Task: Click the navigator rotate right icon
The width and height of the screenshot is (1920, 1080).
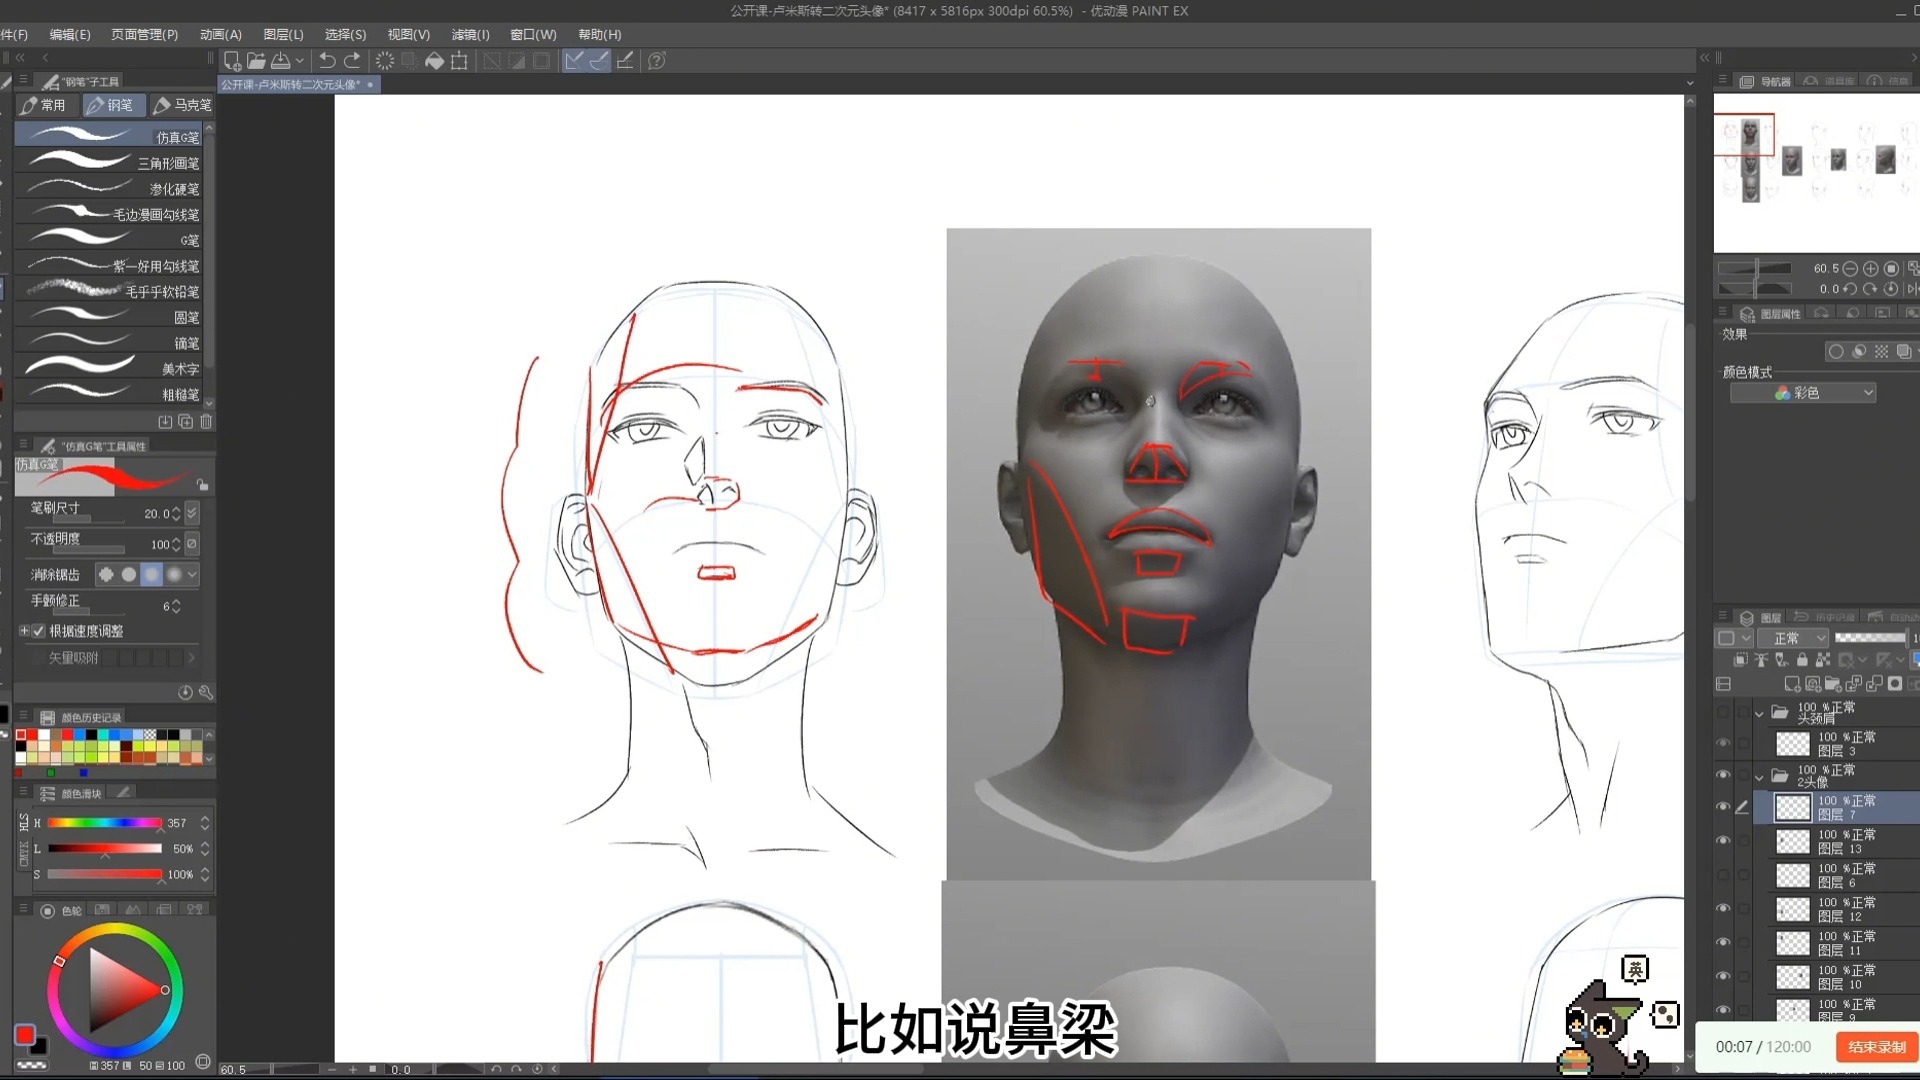Action: [x=1870, y=289]
